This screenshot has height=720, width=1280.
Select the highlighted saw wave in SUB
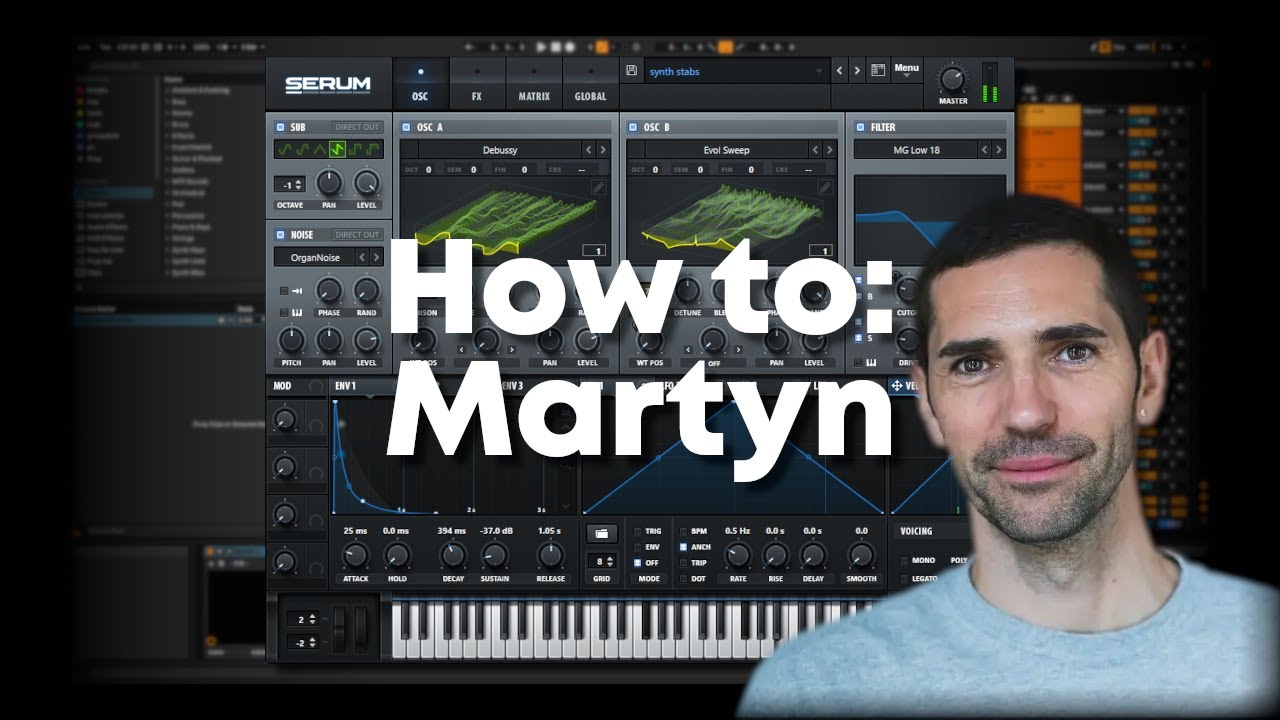tap(338, 149)
